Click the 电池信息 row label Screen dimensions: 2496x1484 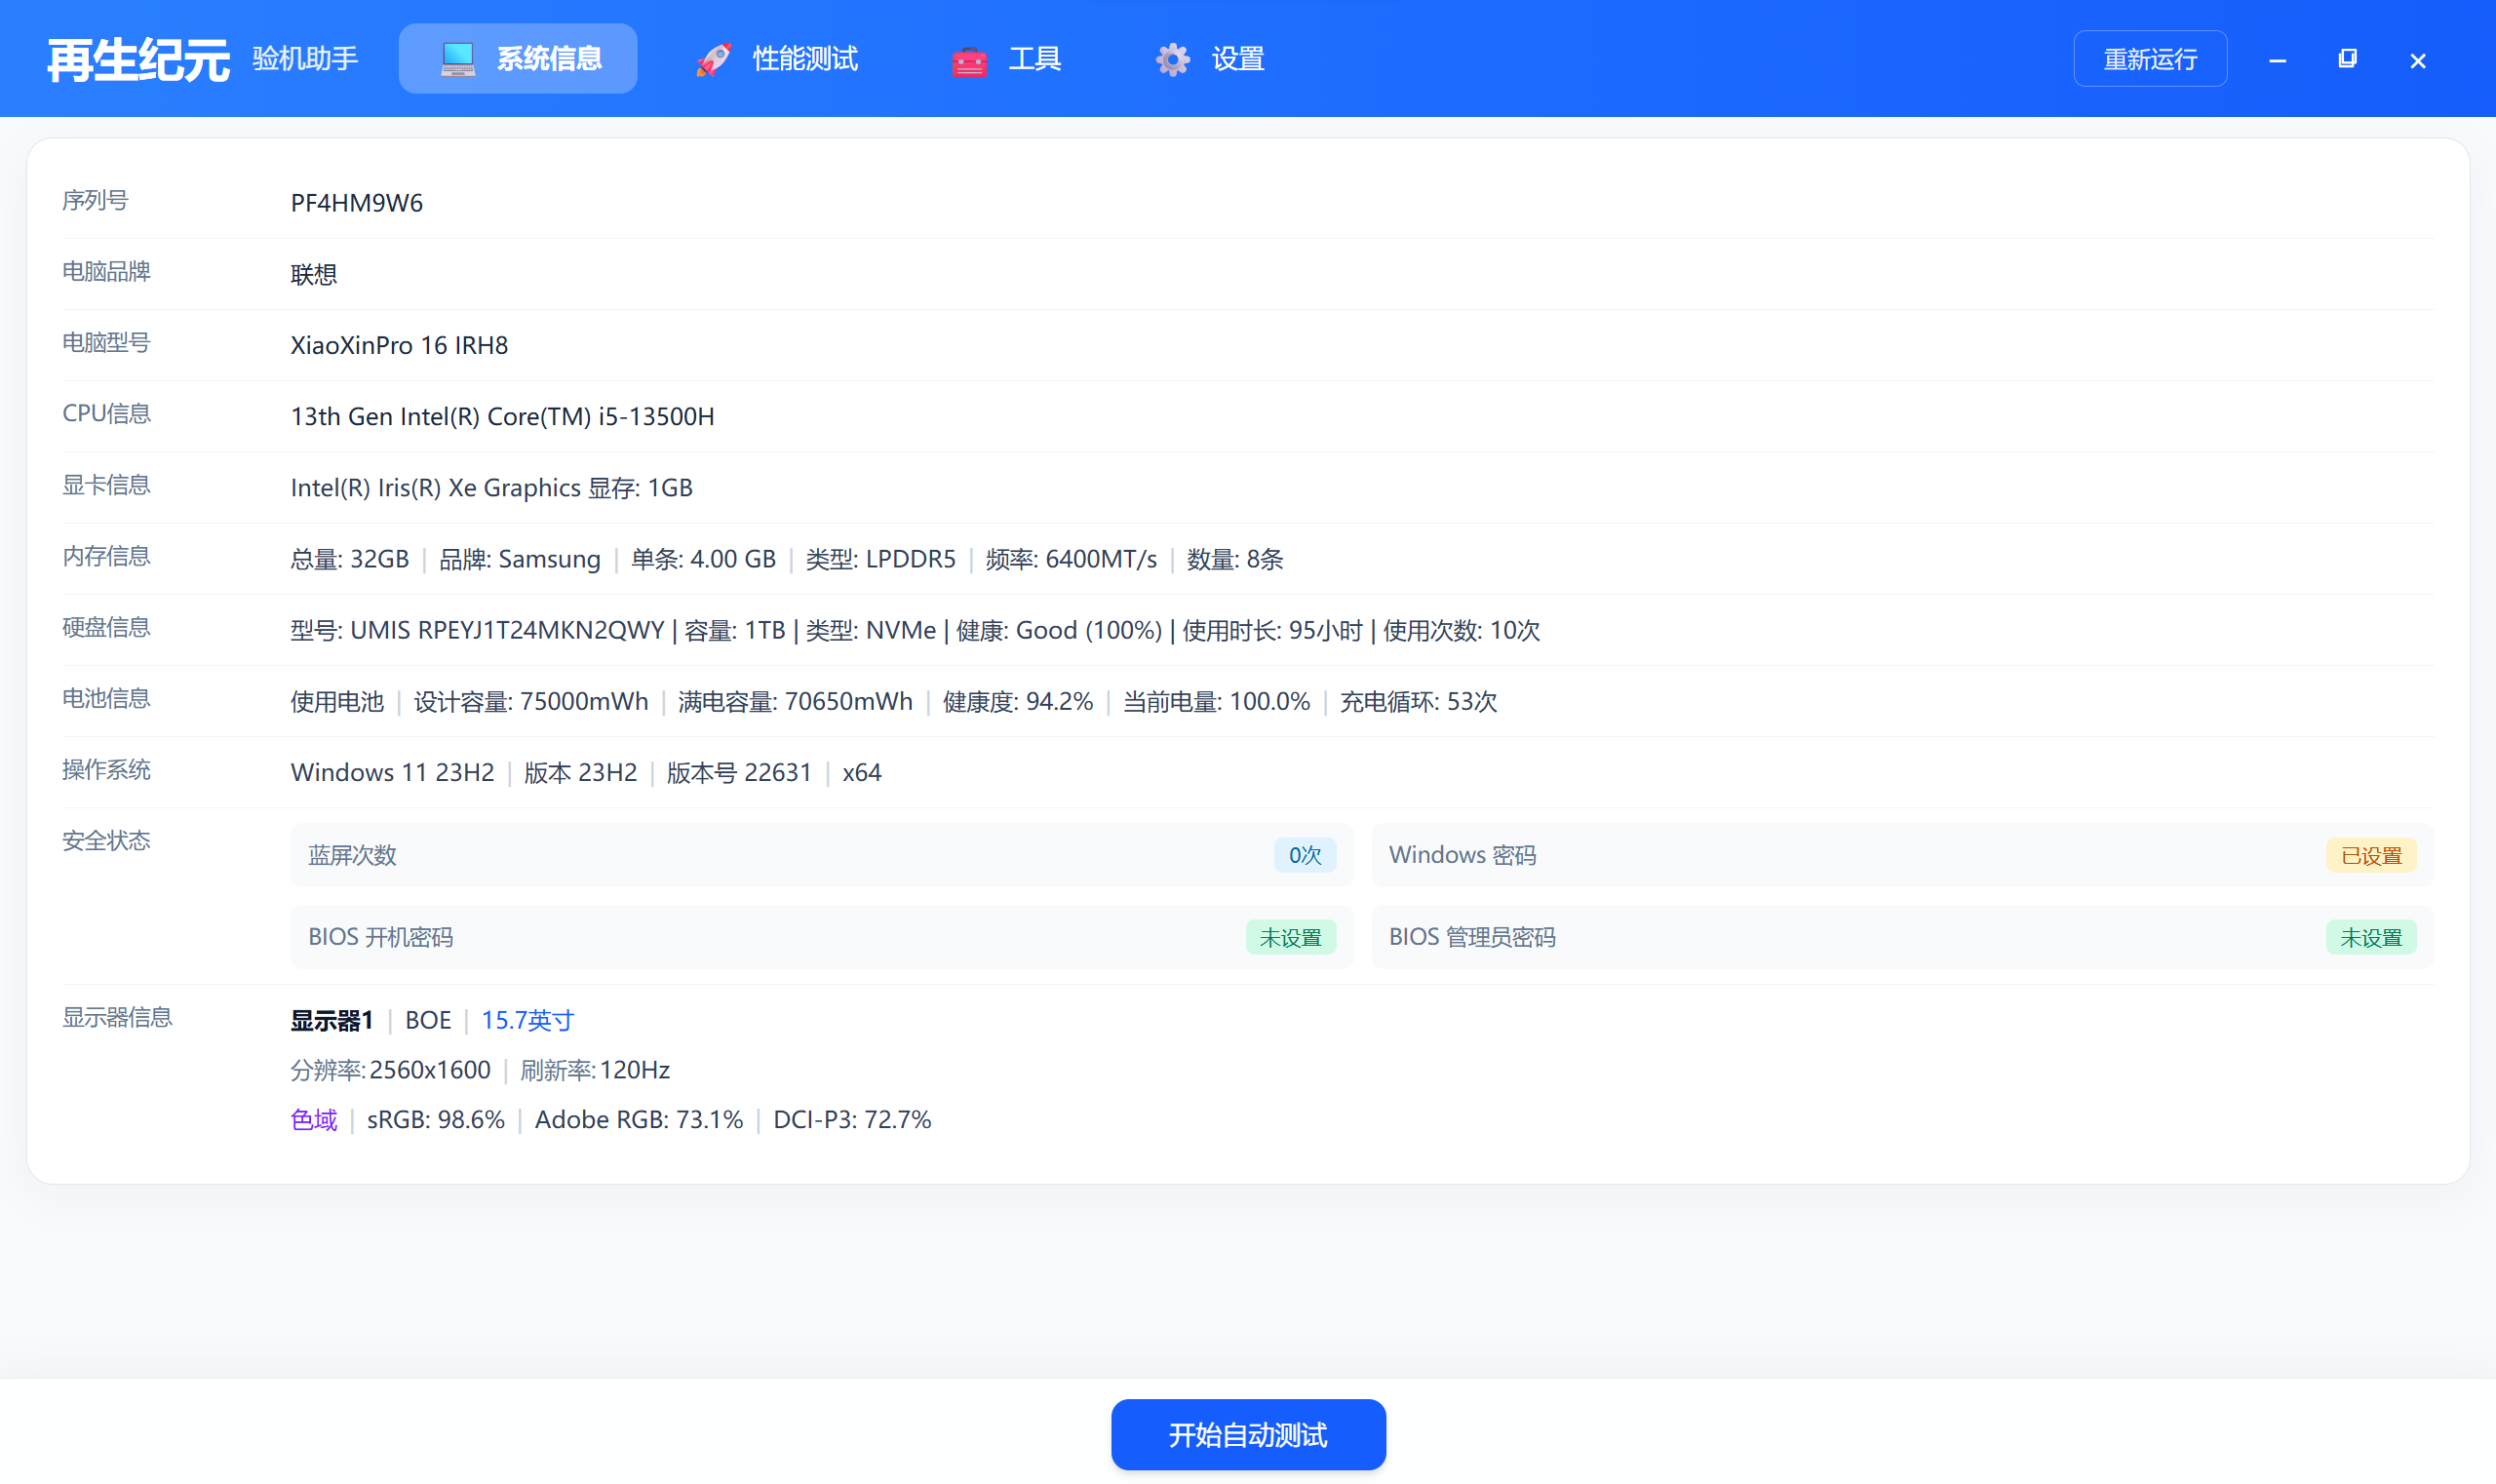pyautogui.click(x=106, y=698)
